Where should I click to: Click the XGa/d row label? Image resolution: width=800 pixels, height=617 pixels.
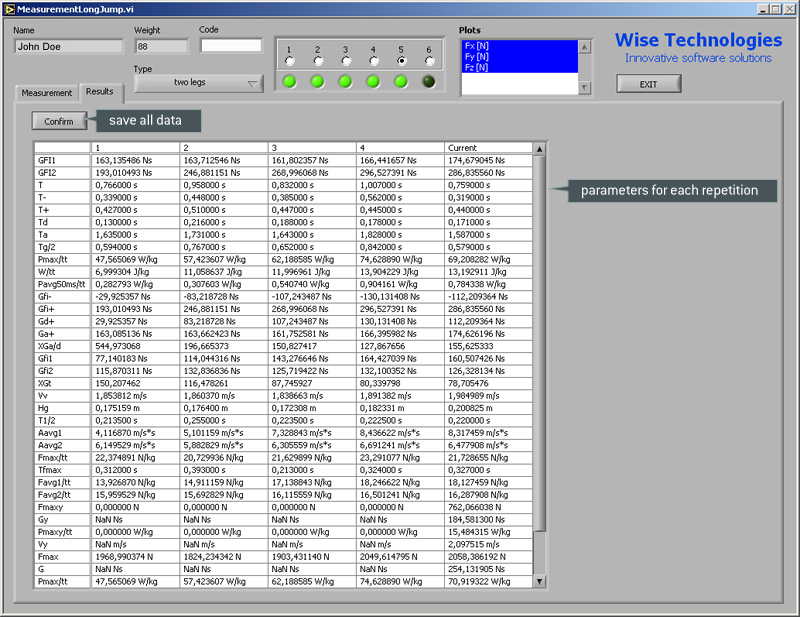click(62, 346)
